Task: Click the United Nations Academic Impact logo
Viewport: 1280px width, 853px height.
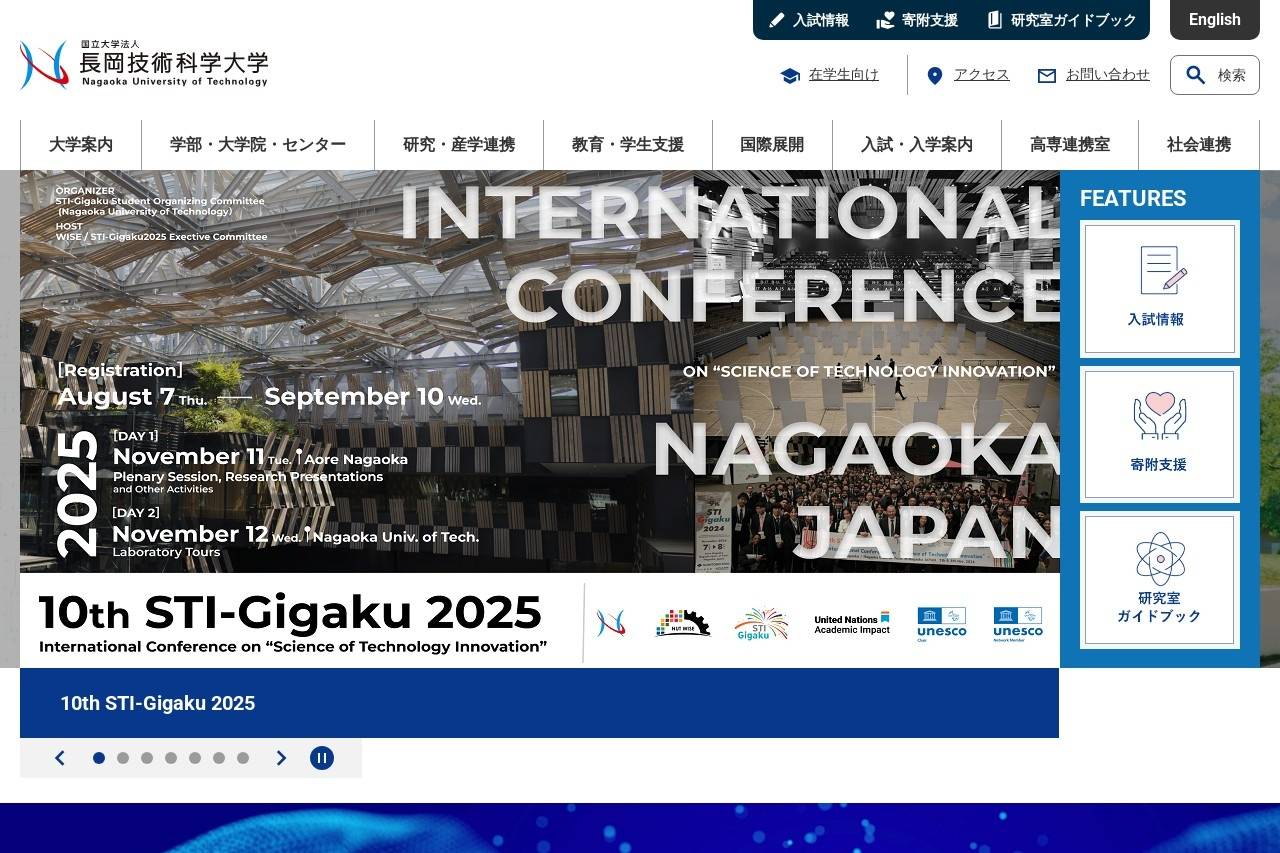Action: (852, 623)
